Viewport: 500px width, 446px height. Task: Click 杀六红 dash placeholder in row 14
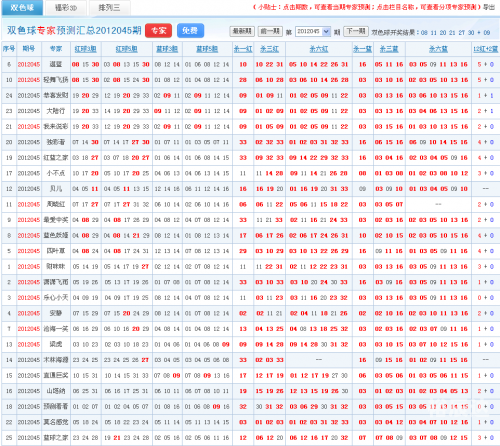coord(319,360)
